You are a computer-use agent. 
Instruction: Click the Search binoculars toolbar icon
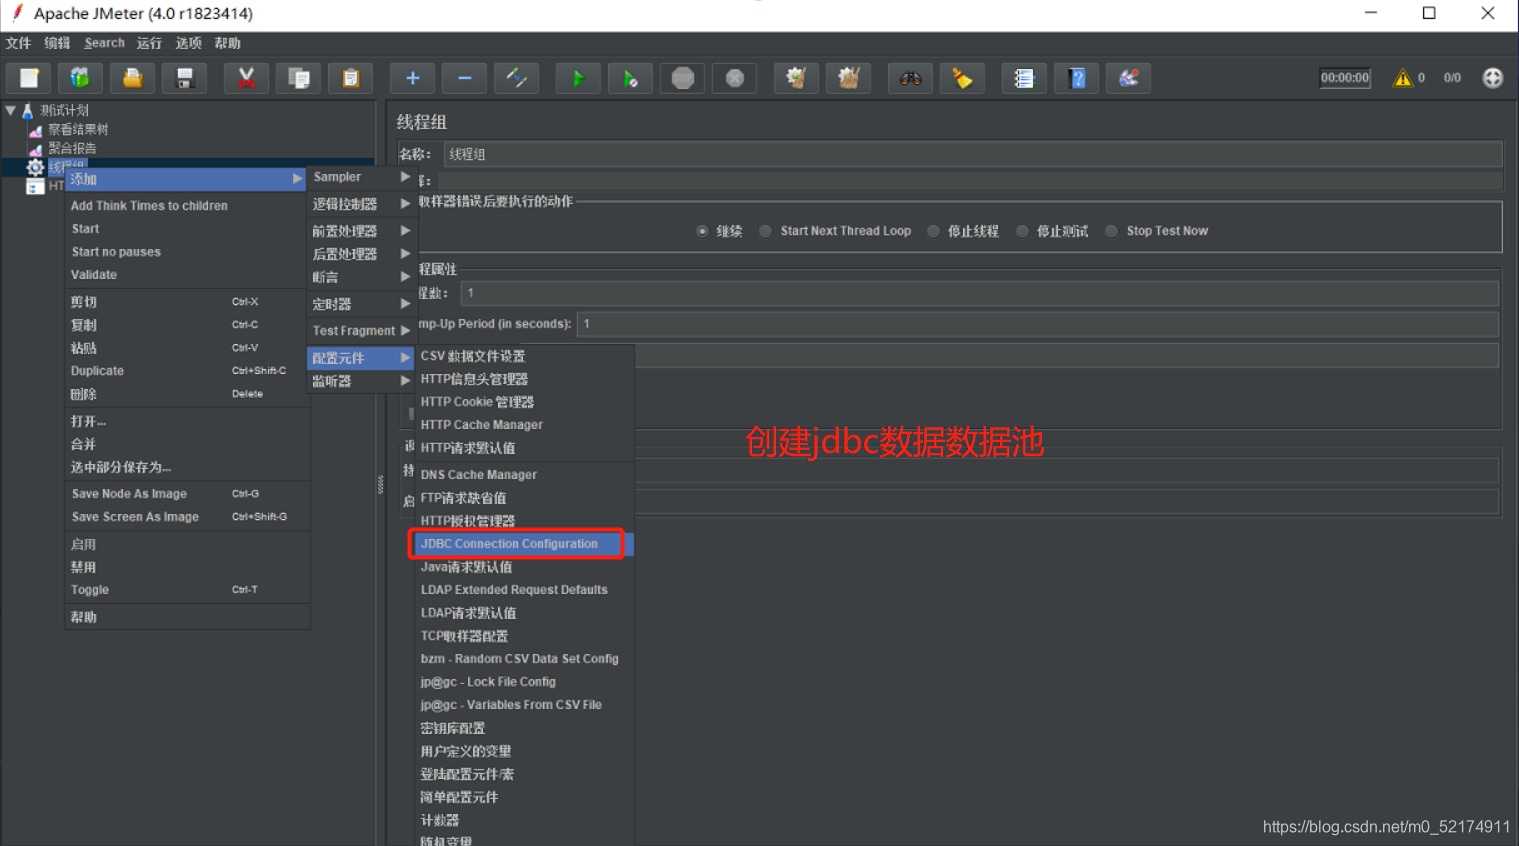coord(910,78)
